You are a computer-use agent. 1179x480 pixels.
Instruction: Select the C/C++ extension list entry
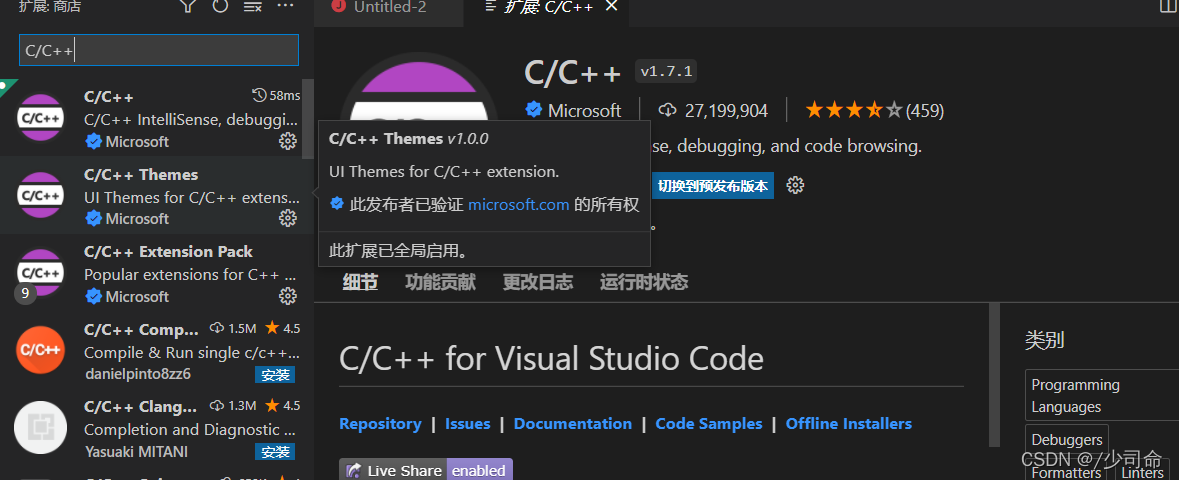[x=156, y=118]
